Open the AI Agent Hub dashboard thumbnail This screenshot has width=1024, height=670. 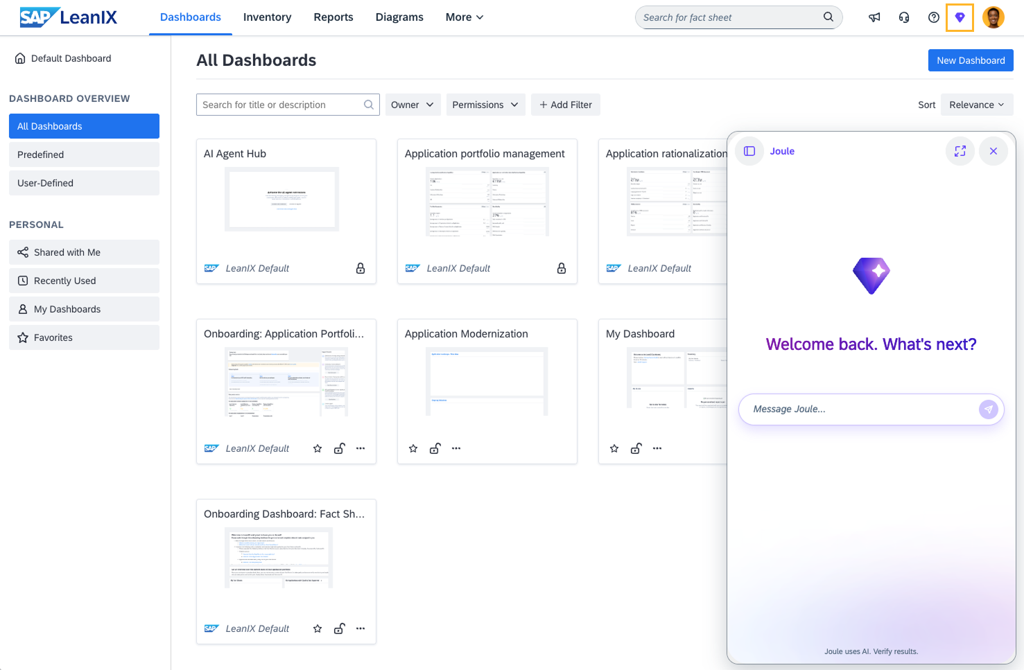pos(281,199)
